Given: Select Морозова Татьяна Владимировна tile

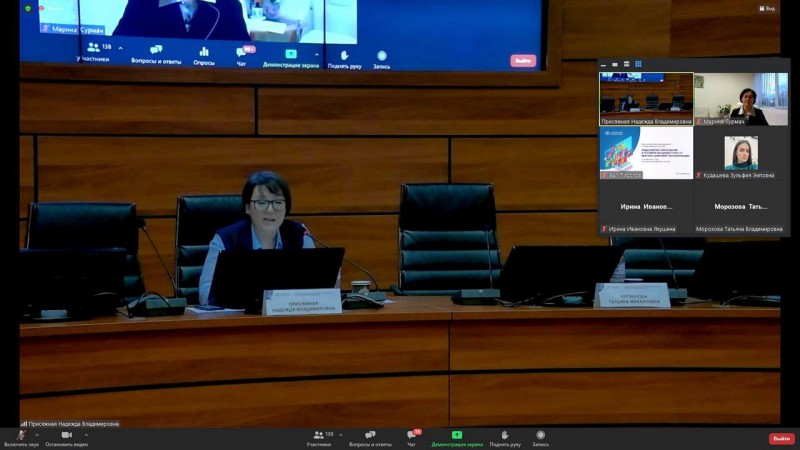Looking at the screenshot, I should tap(741, 207).
